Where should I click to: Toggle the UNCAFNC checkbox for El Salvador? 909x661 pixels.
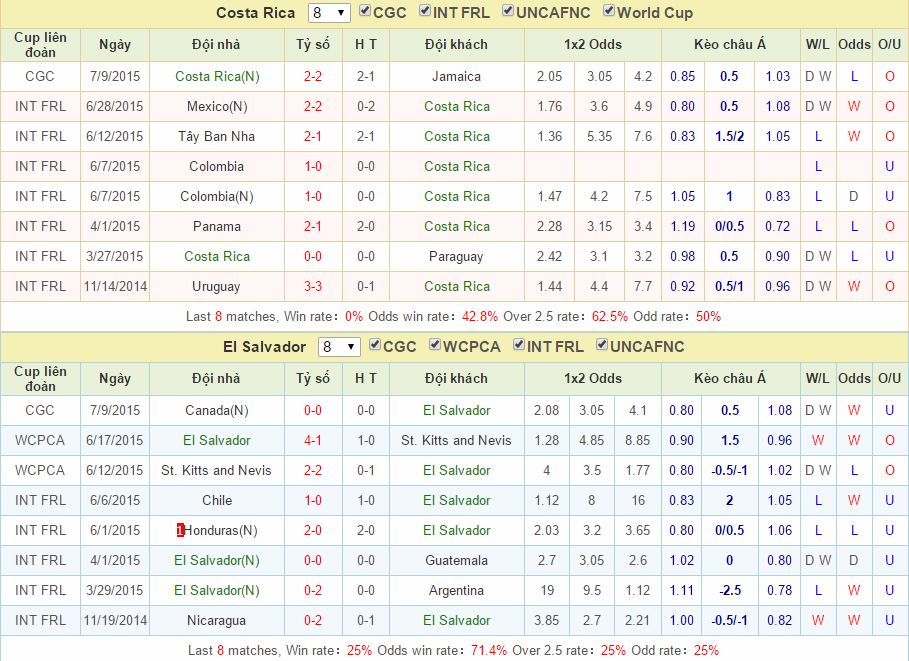[x=602, y=345]
